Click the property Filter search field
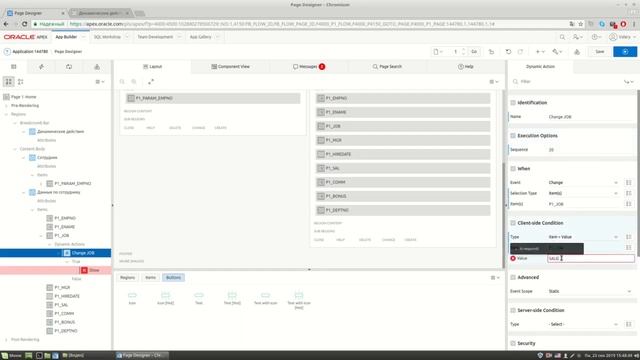This screenshot has height=360, width=640. point(569,82)
